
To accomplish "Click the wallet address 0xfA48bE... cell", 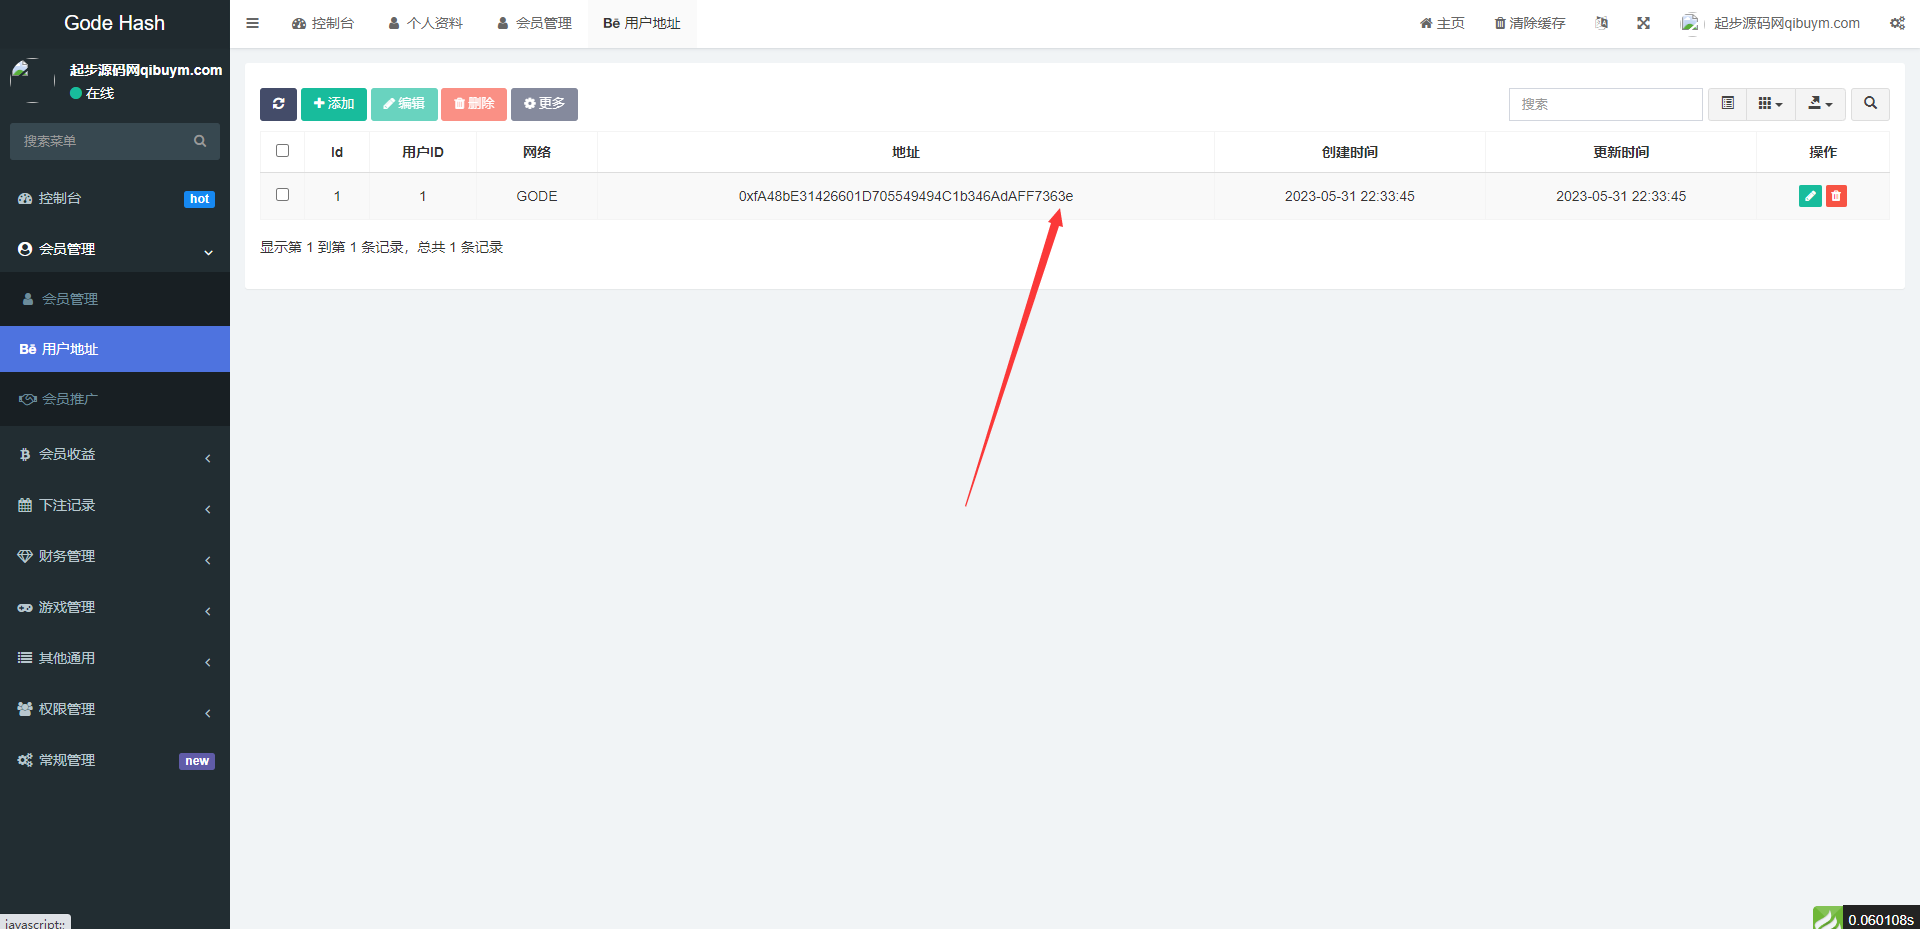I will [x=906, y=196].
